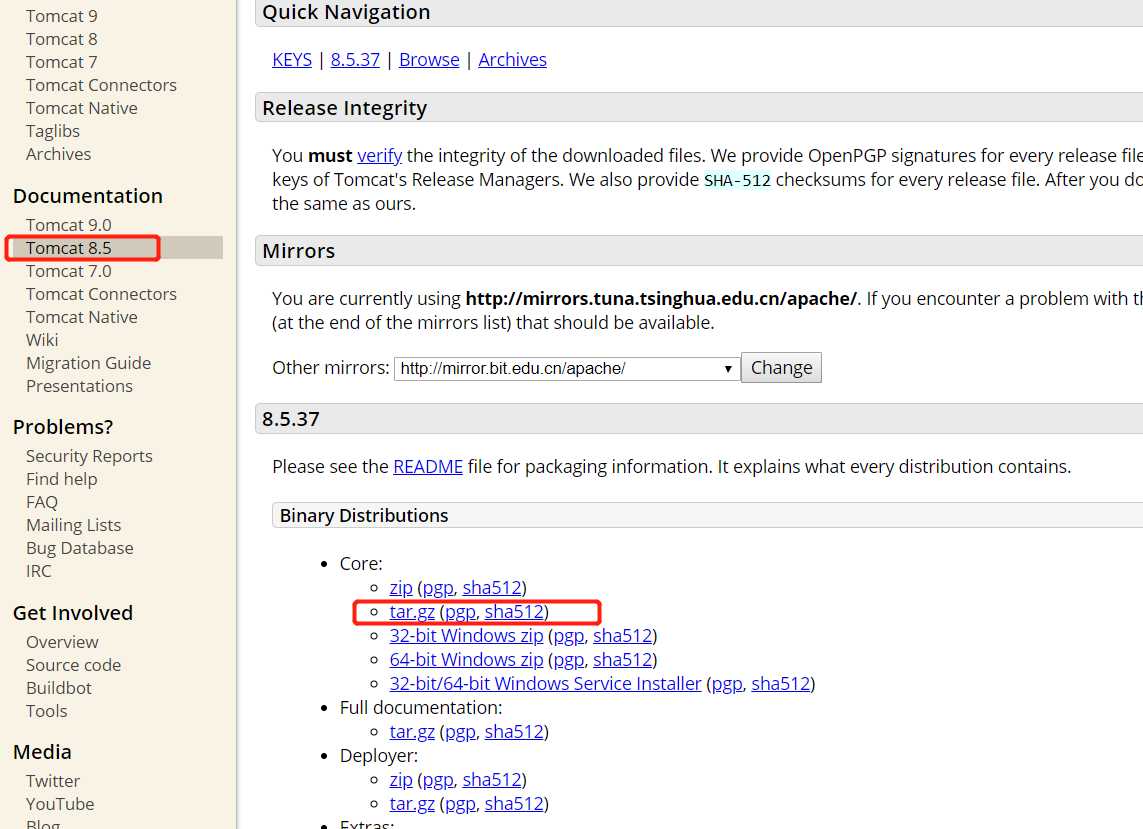This screenshot has width=1143, height=829.
Task: Open the Tools link
Action: (47, 711)
